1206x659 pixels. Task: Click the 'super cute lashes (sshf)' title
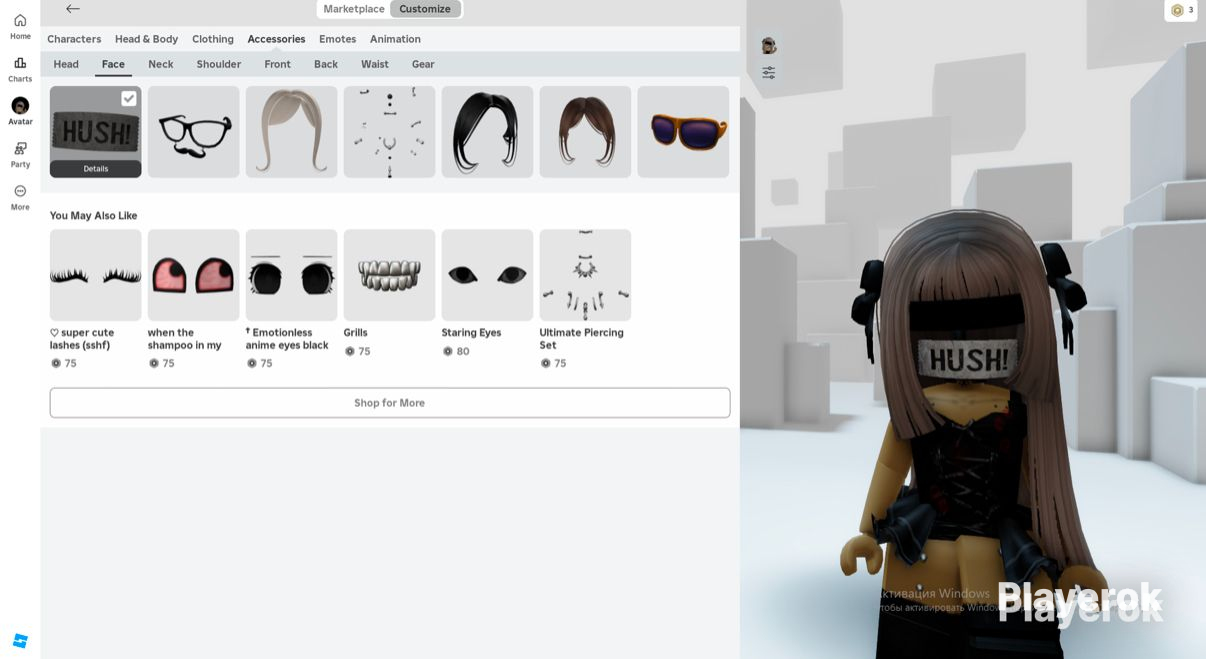82,339
